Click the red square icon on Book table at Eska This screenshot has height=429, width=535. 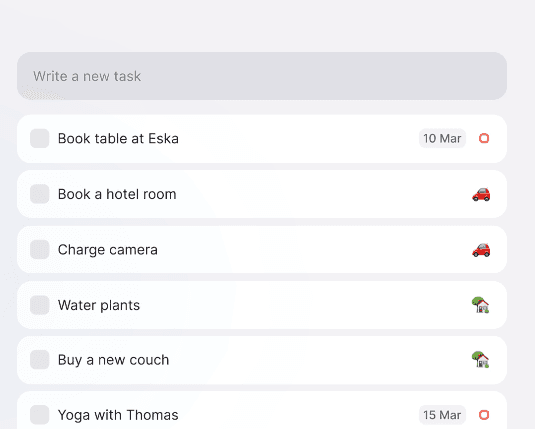[484, 138]
